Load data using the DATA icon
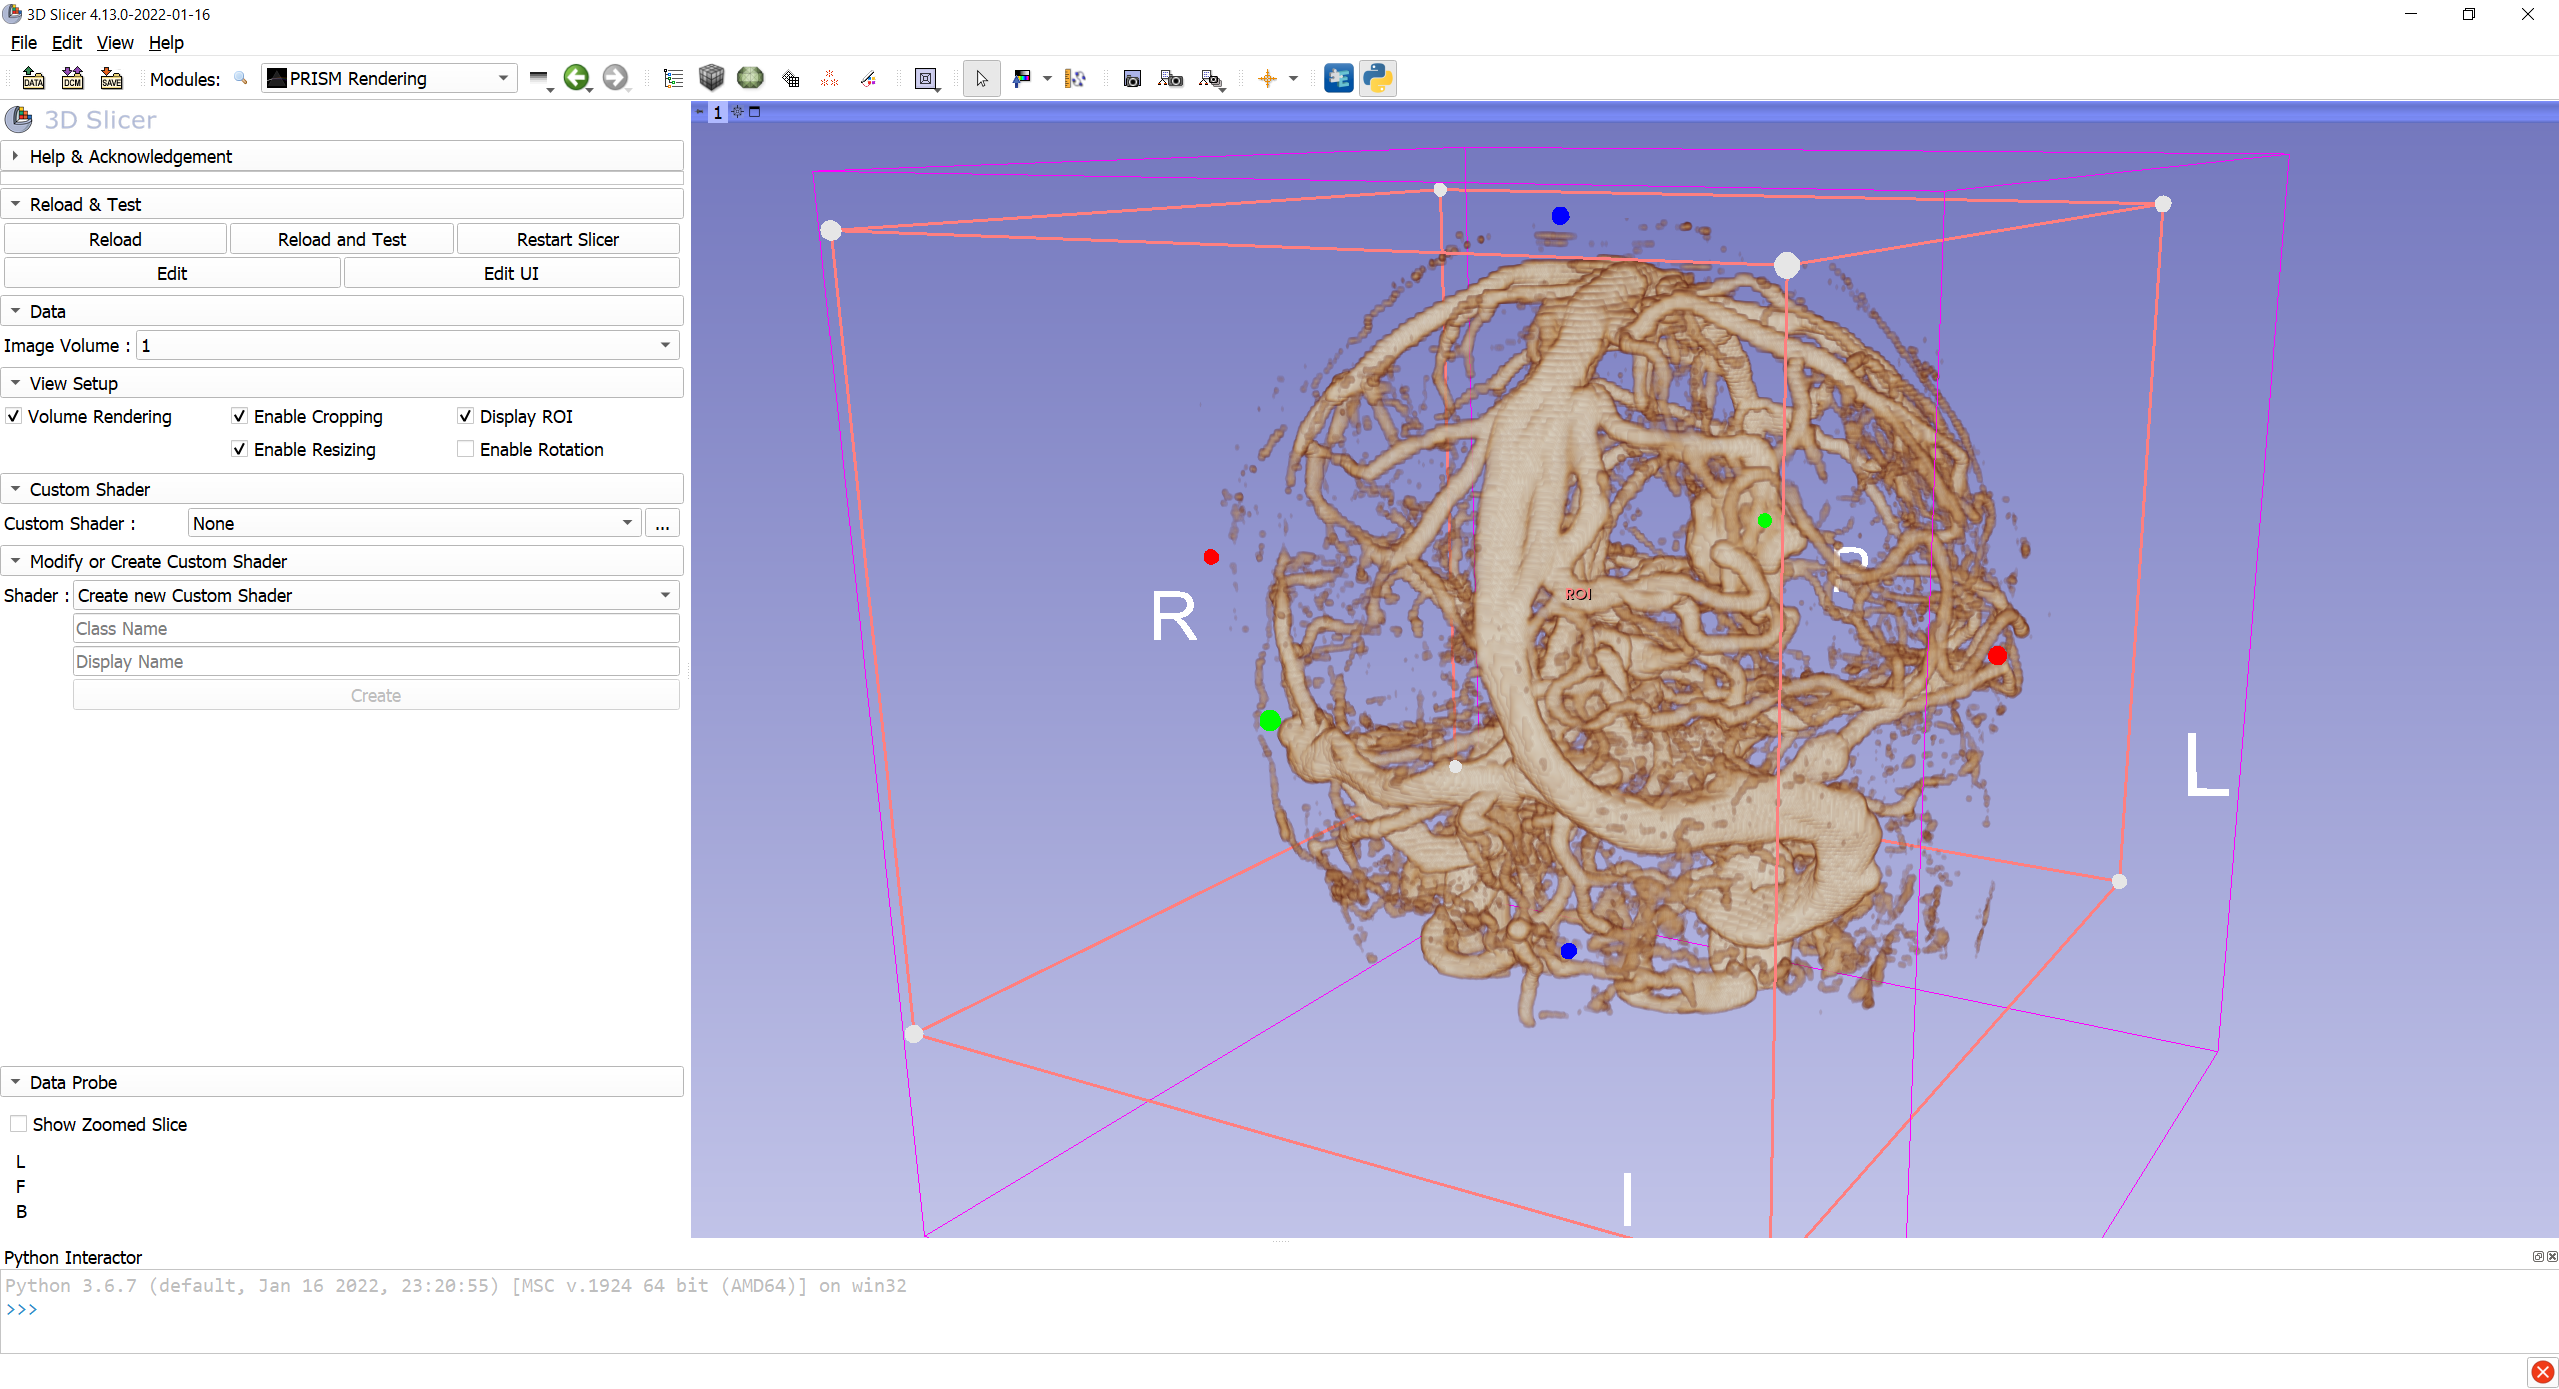The width and height of the screenshot is (2559, 1389). click(x=33, y=78)
